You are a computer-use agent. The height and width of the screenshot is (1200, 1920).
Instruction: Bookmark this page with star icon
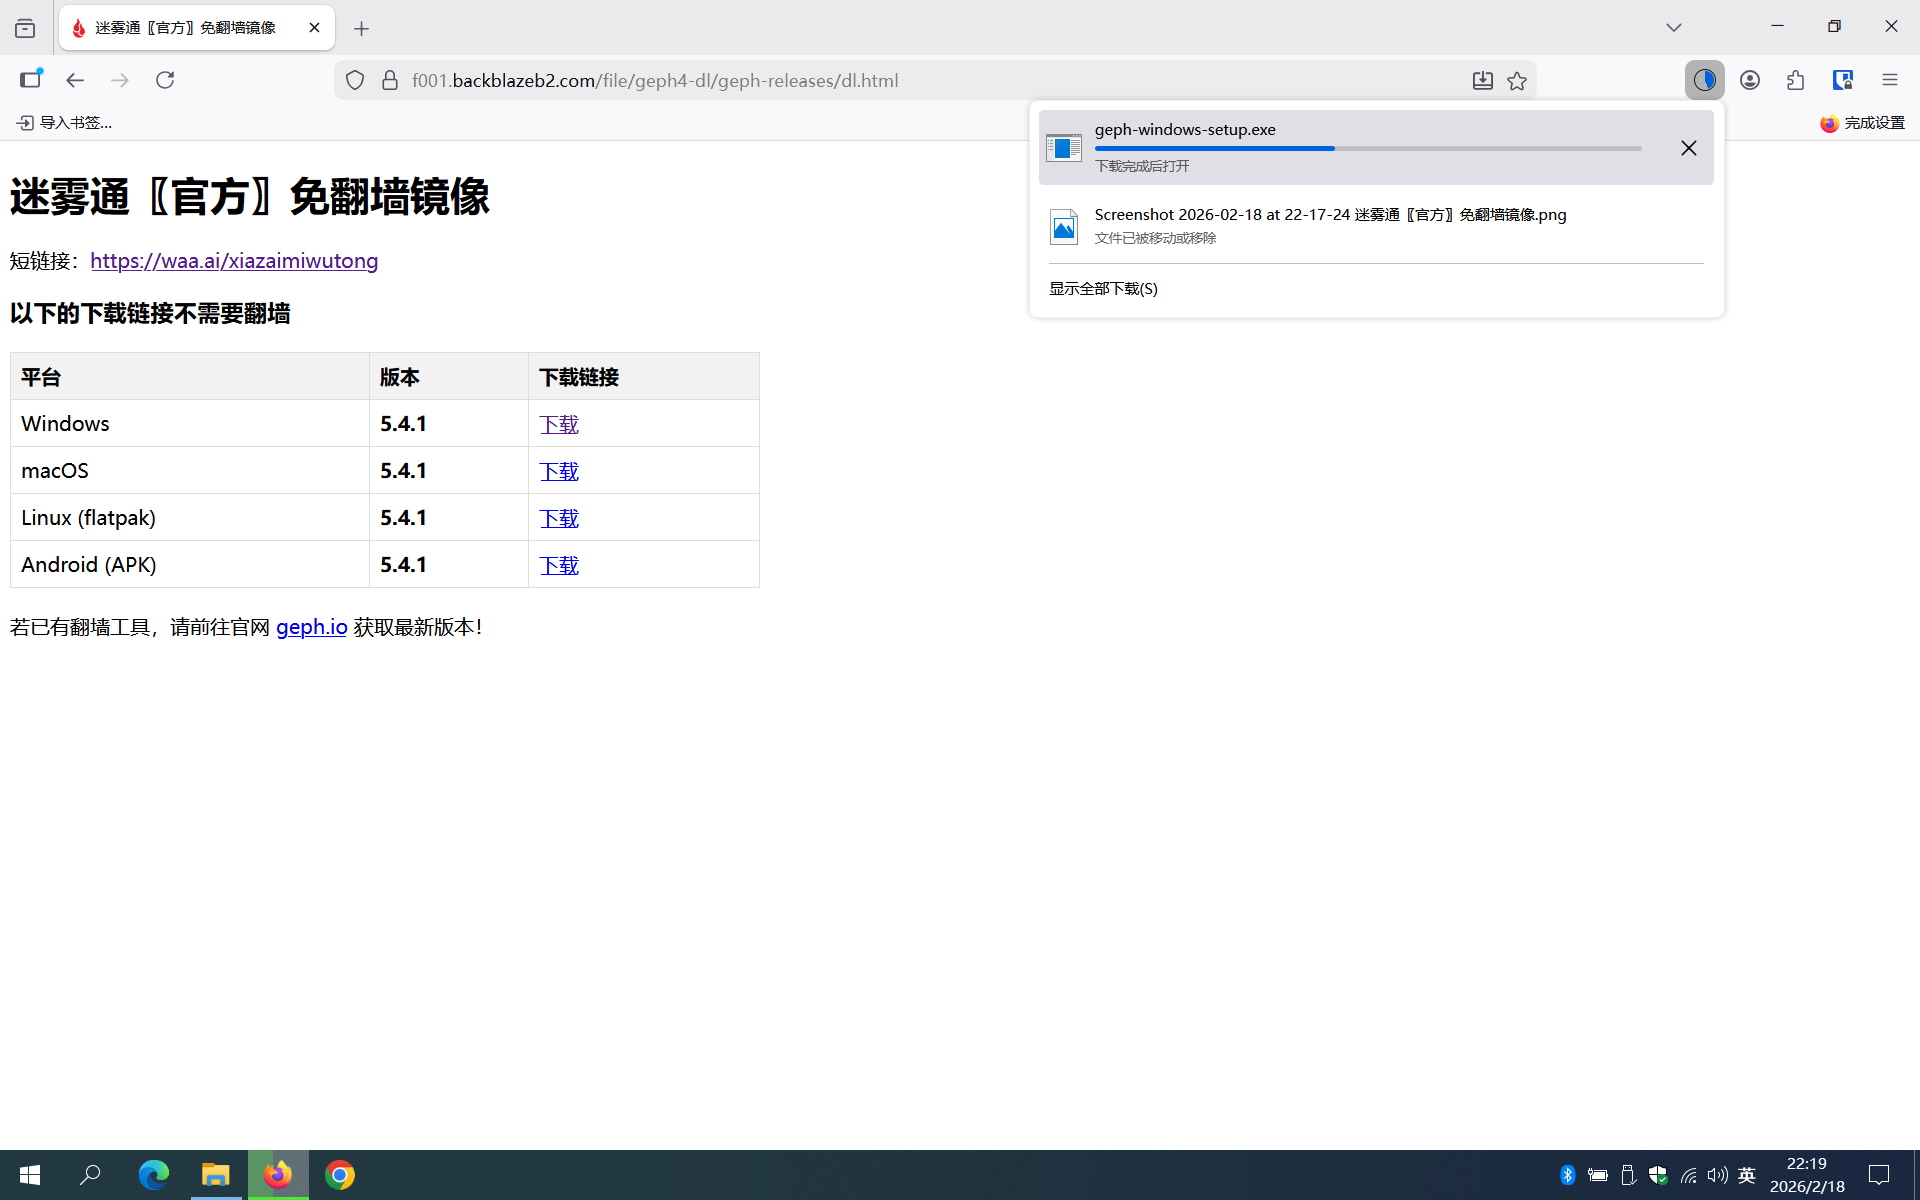click(1517, 81)
